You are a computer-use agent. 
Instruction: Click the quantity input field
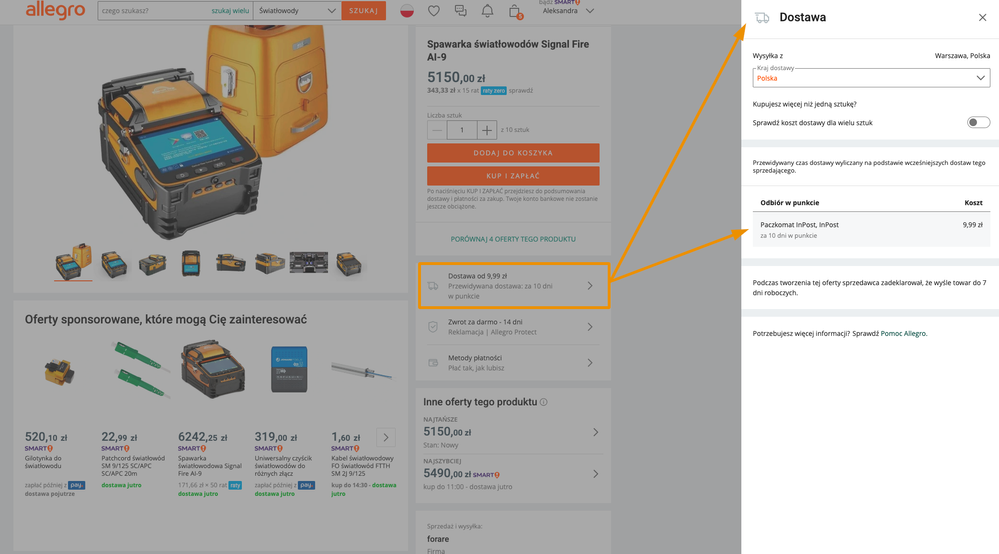[x=462, y=130]
